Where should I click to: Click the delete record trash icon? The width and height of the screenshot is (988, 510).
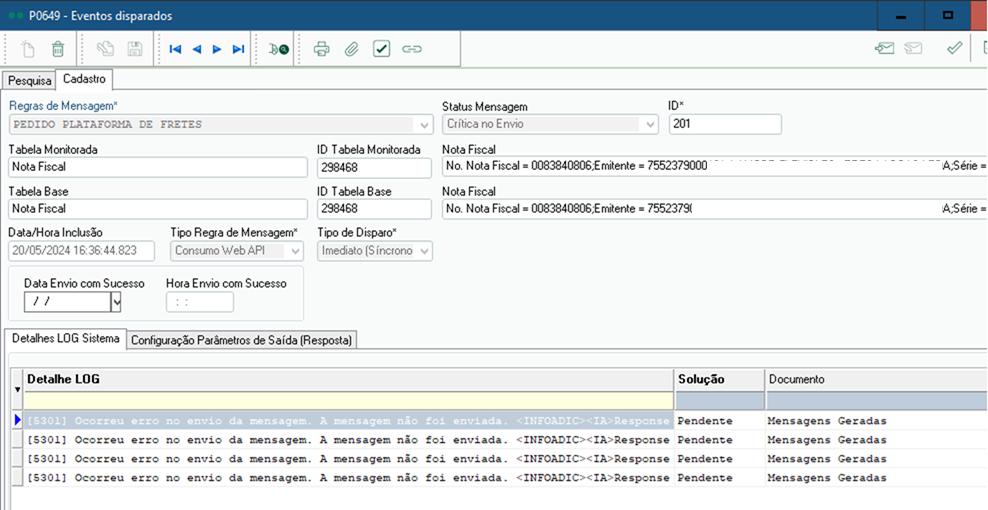pyautogui.click(x=58, y=48)
